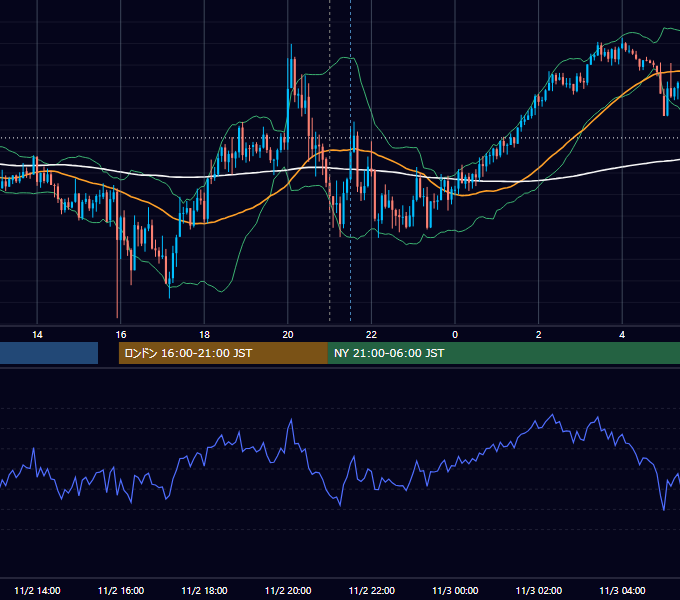Click the 11/2 20:00 date label
This screenshot has width=680, height=600.
[x=288, y=590]
